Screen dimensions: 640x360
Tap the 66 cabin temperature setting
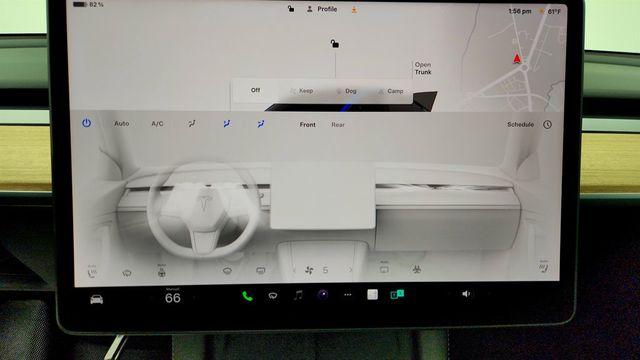pos(173,298)
